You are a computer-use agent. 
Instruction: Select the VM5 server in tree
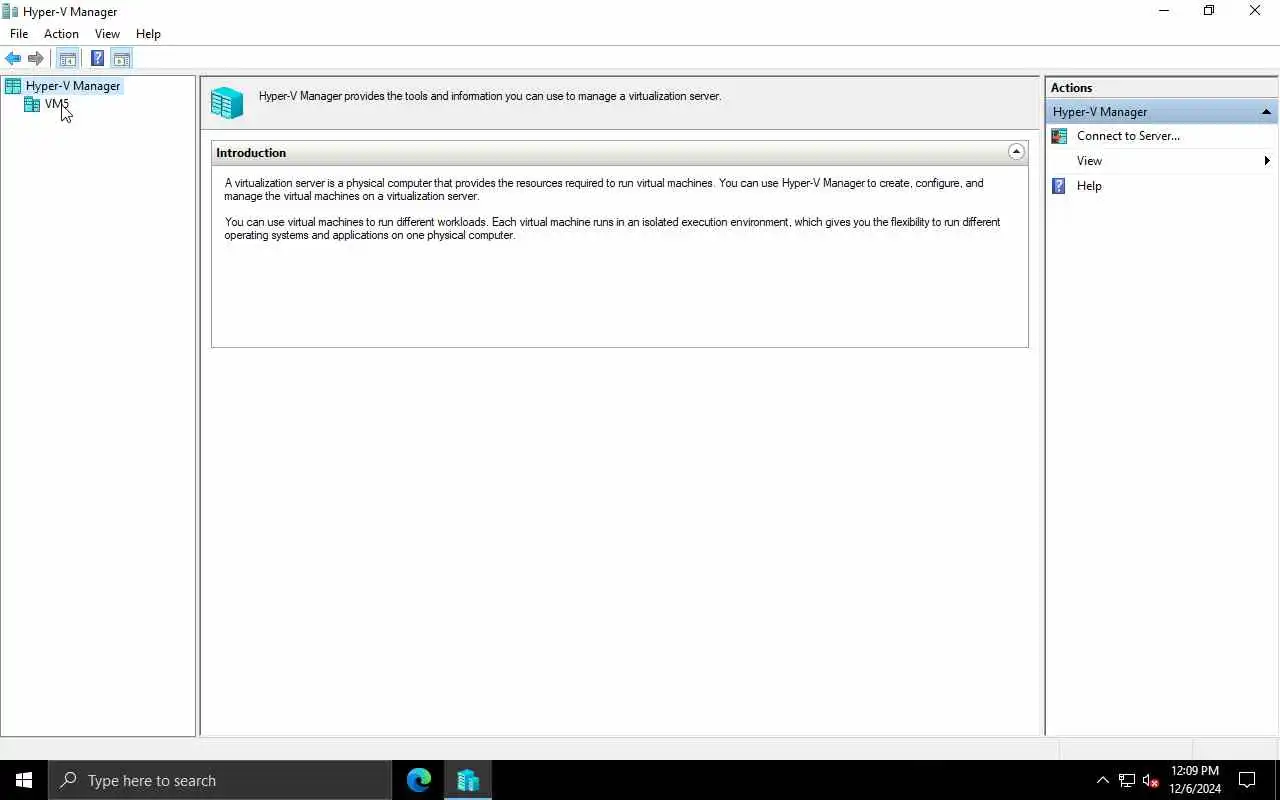tap(57, 104)
